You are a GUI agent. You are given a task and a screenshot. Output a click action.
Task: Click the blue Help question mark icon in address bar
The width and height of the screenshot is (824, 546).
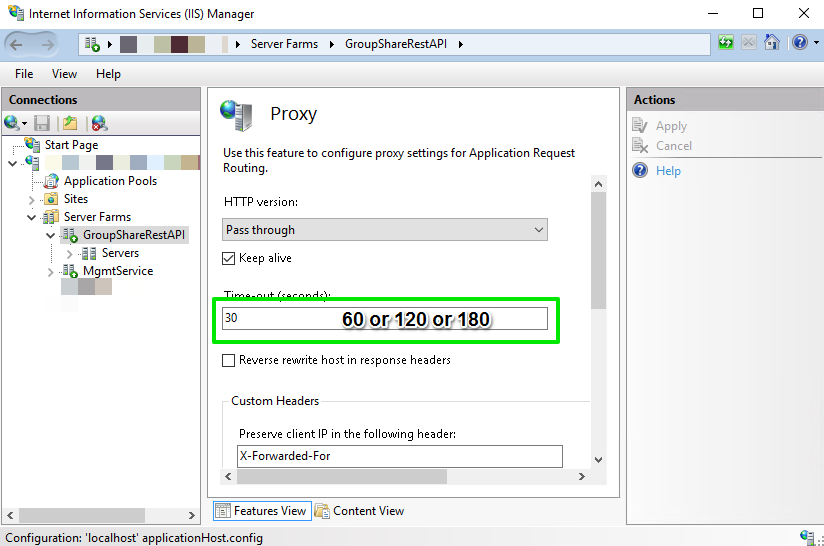point(799,43)
